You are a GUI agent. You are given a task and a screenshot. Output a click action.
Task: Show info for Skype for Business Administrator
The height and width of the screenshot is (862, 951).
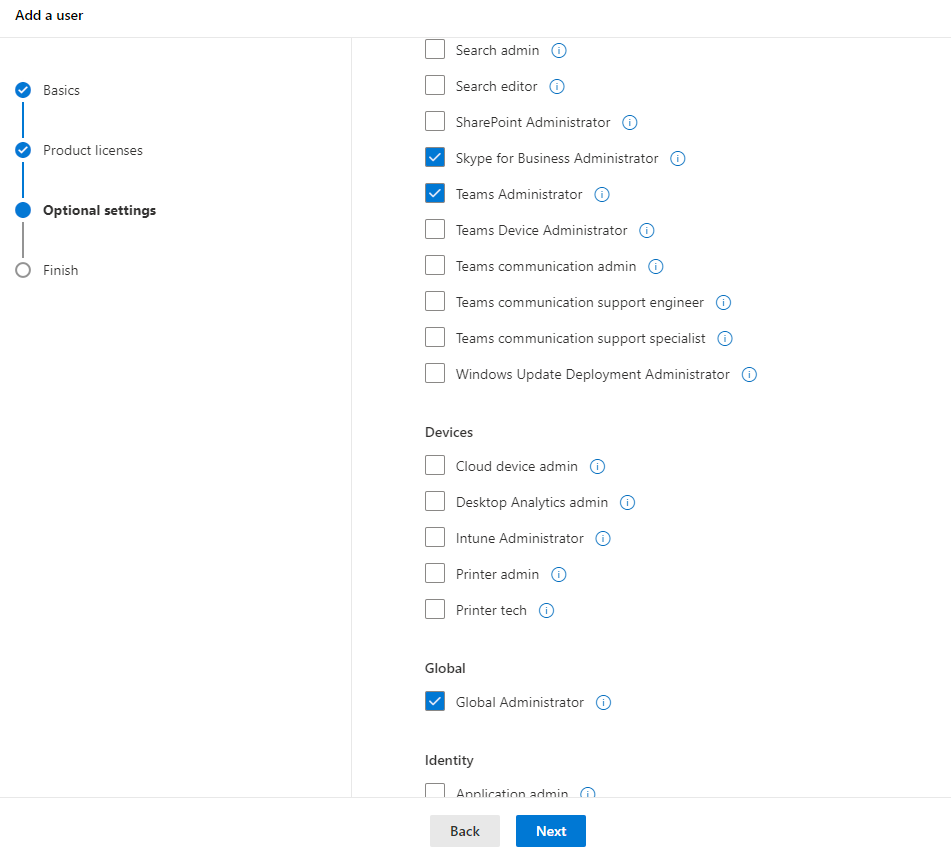click(677, 158)
